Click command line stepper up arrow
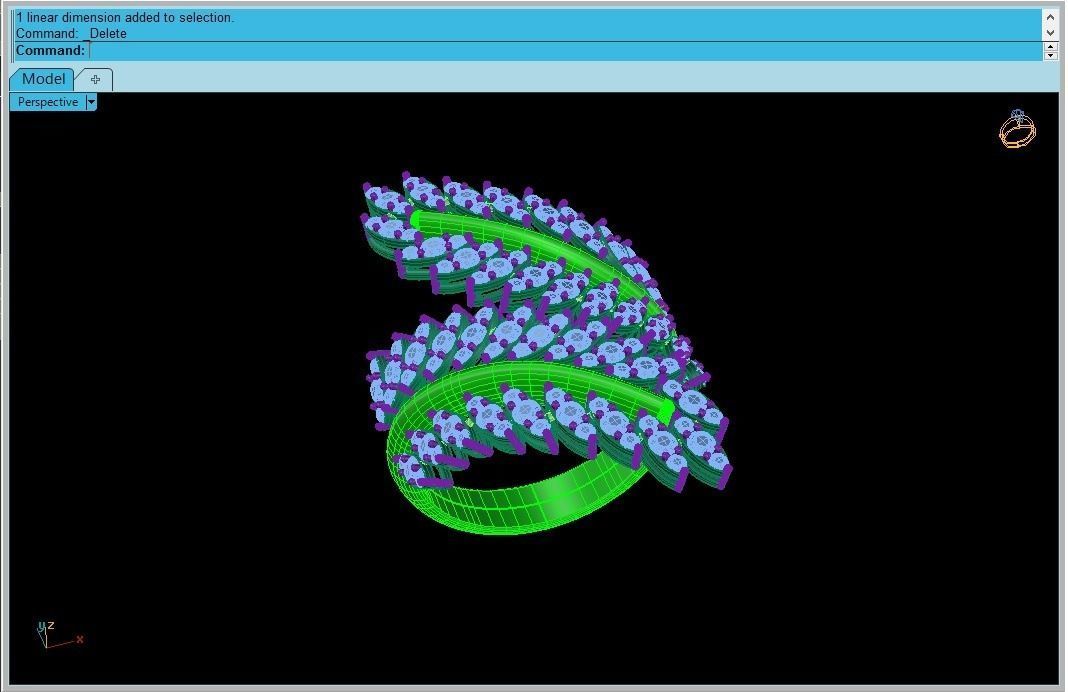1068x692 pixels. (x=1050, y=46)
